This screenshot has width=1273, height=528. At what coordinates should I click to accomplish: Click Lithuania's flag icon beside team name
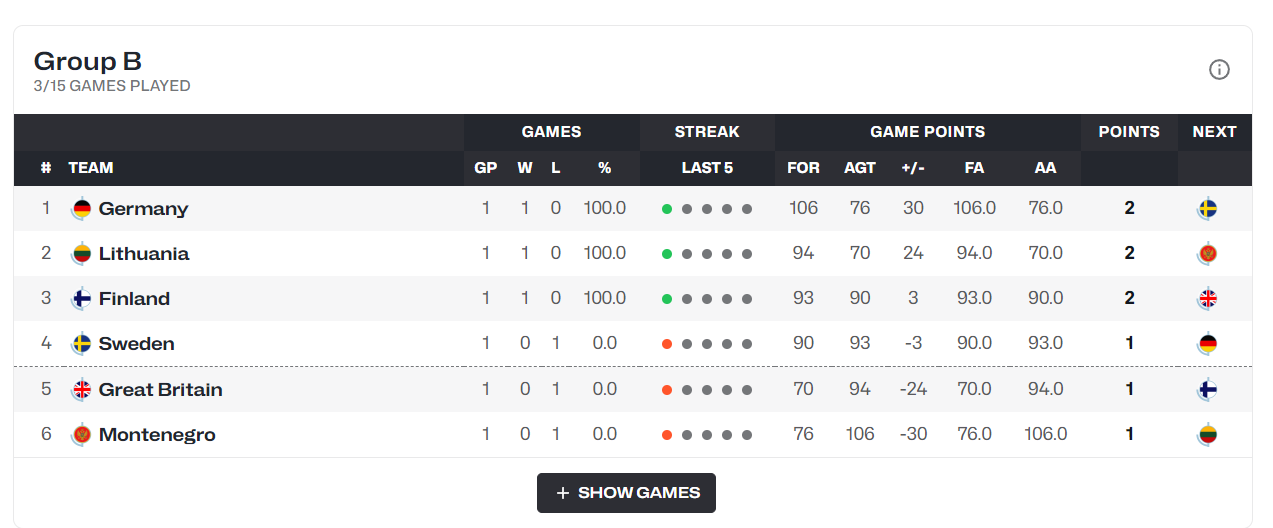tap(81, 254)
